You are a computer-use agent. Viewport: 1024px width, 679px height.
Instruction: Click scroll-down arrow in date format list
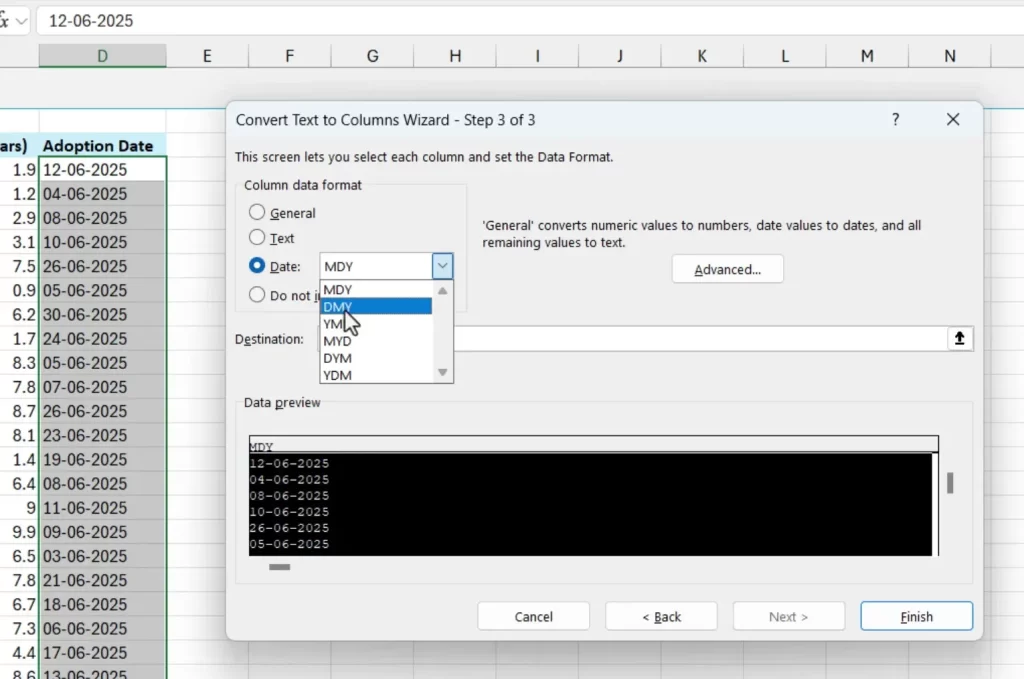coord(442,372)
